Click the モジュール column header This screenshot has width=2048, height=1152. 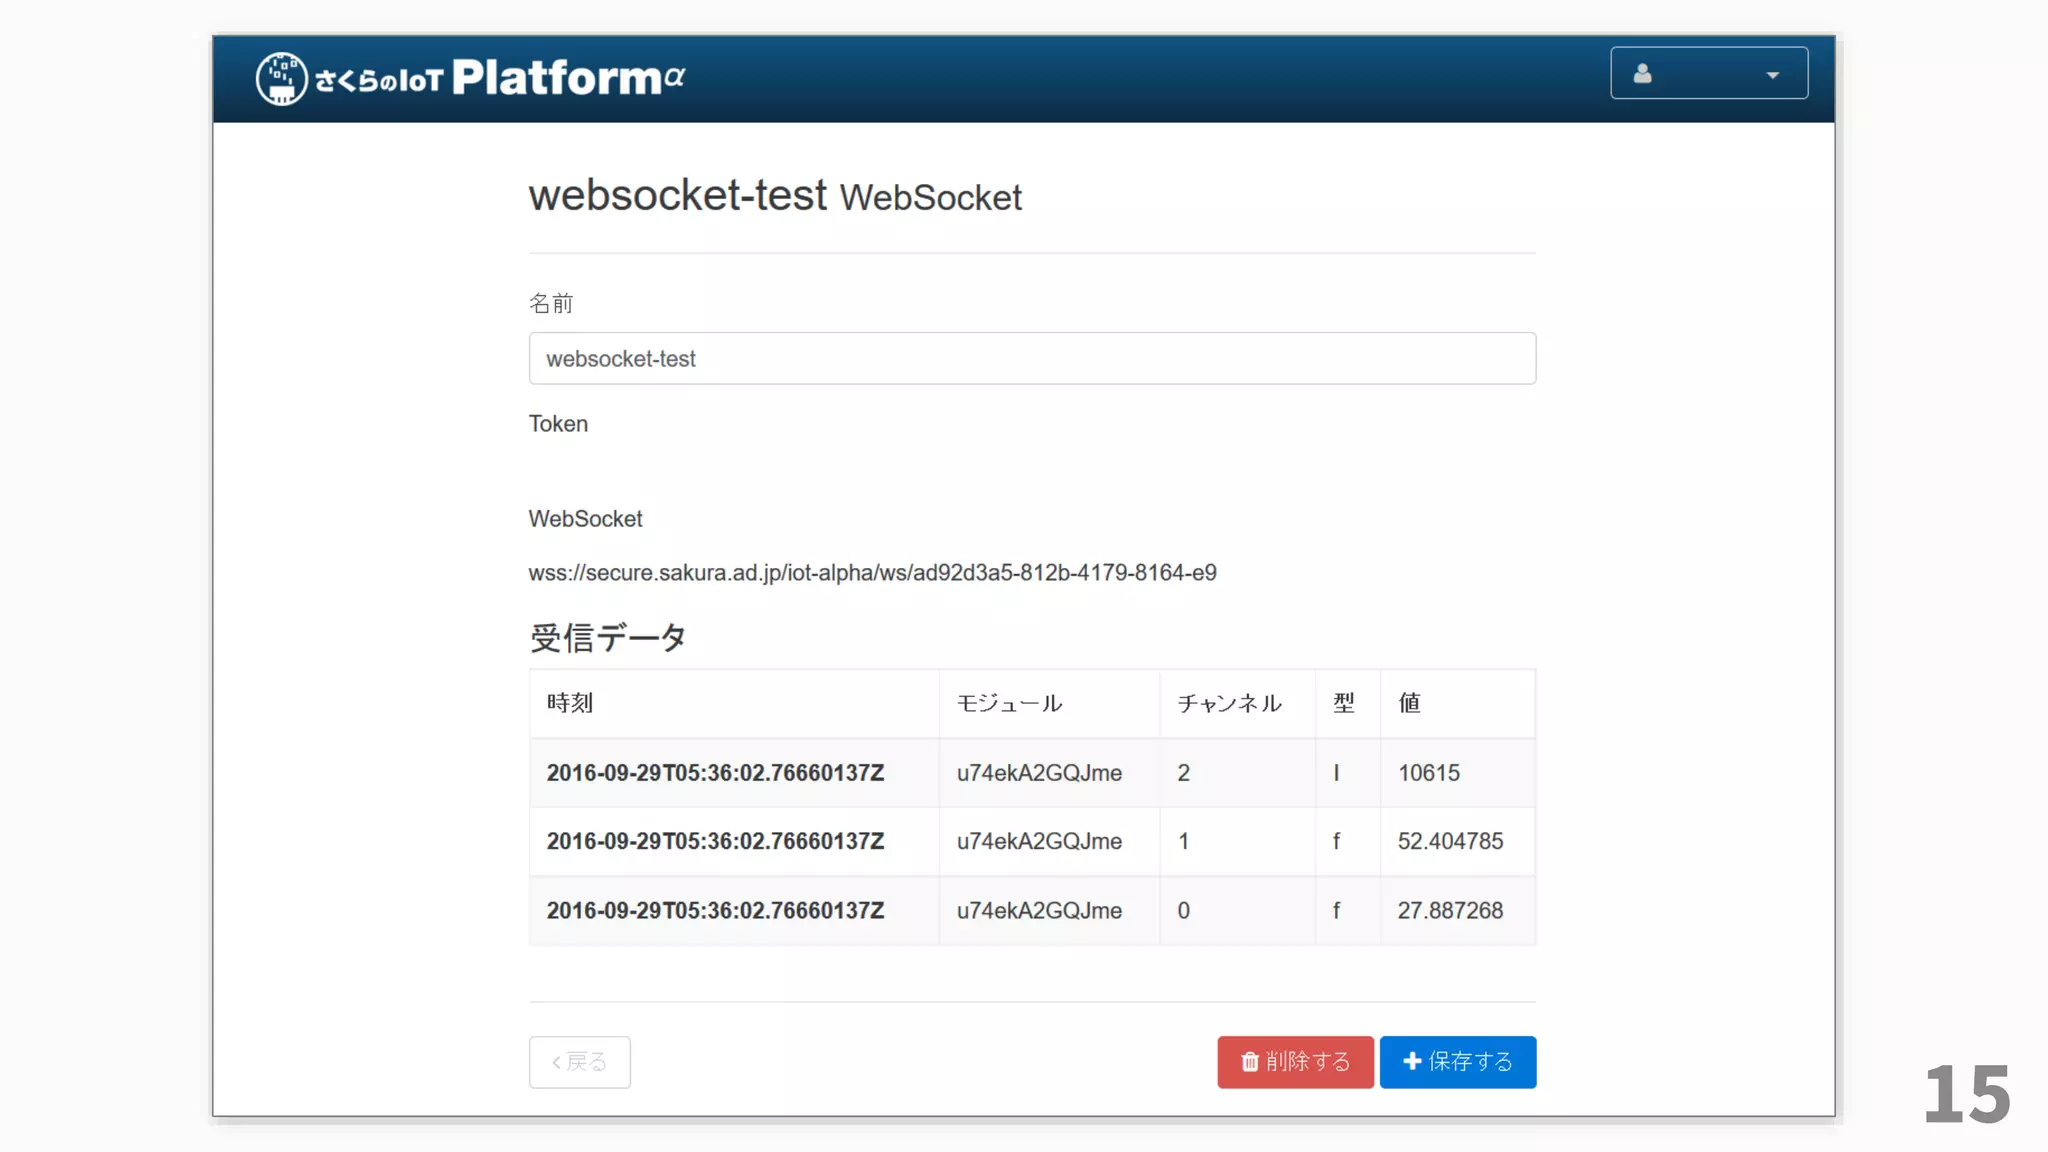click(1009, 703)
